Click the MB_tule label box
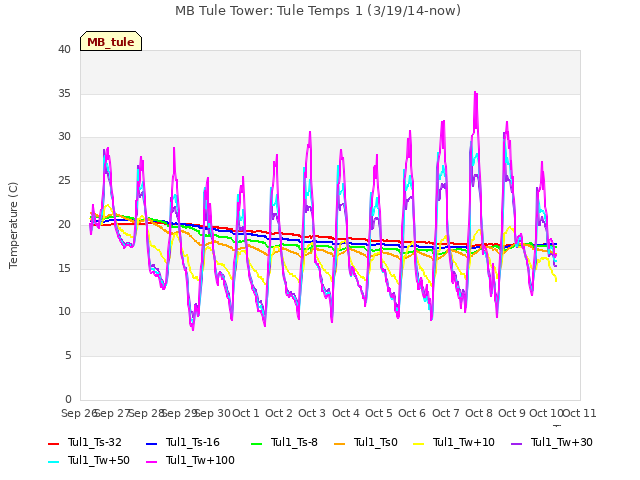The width and height of the screenshot is (640, 480). point(111,41)
